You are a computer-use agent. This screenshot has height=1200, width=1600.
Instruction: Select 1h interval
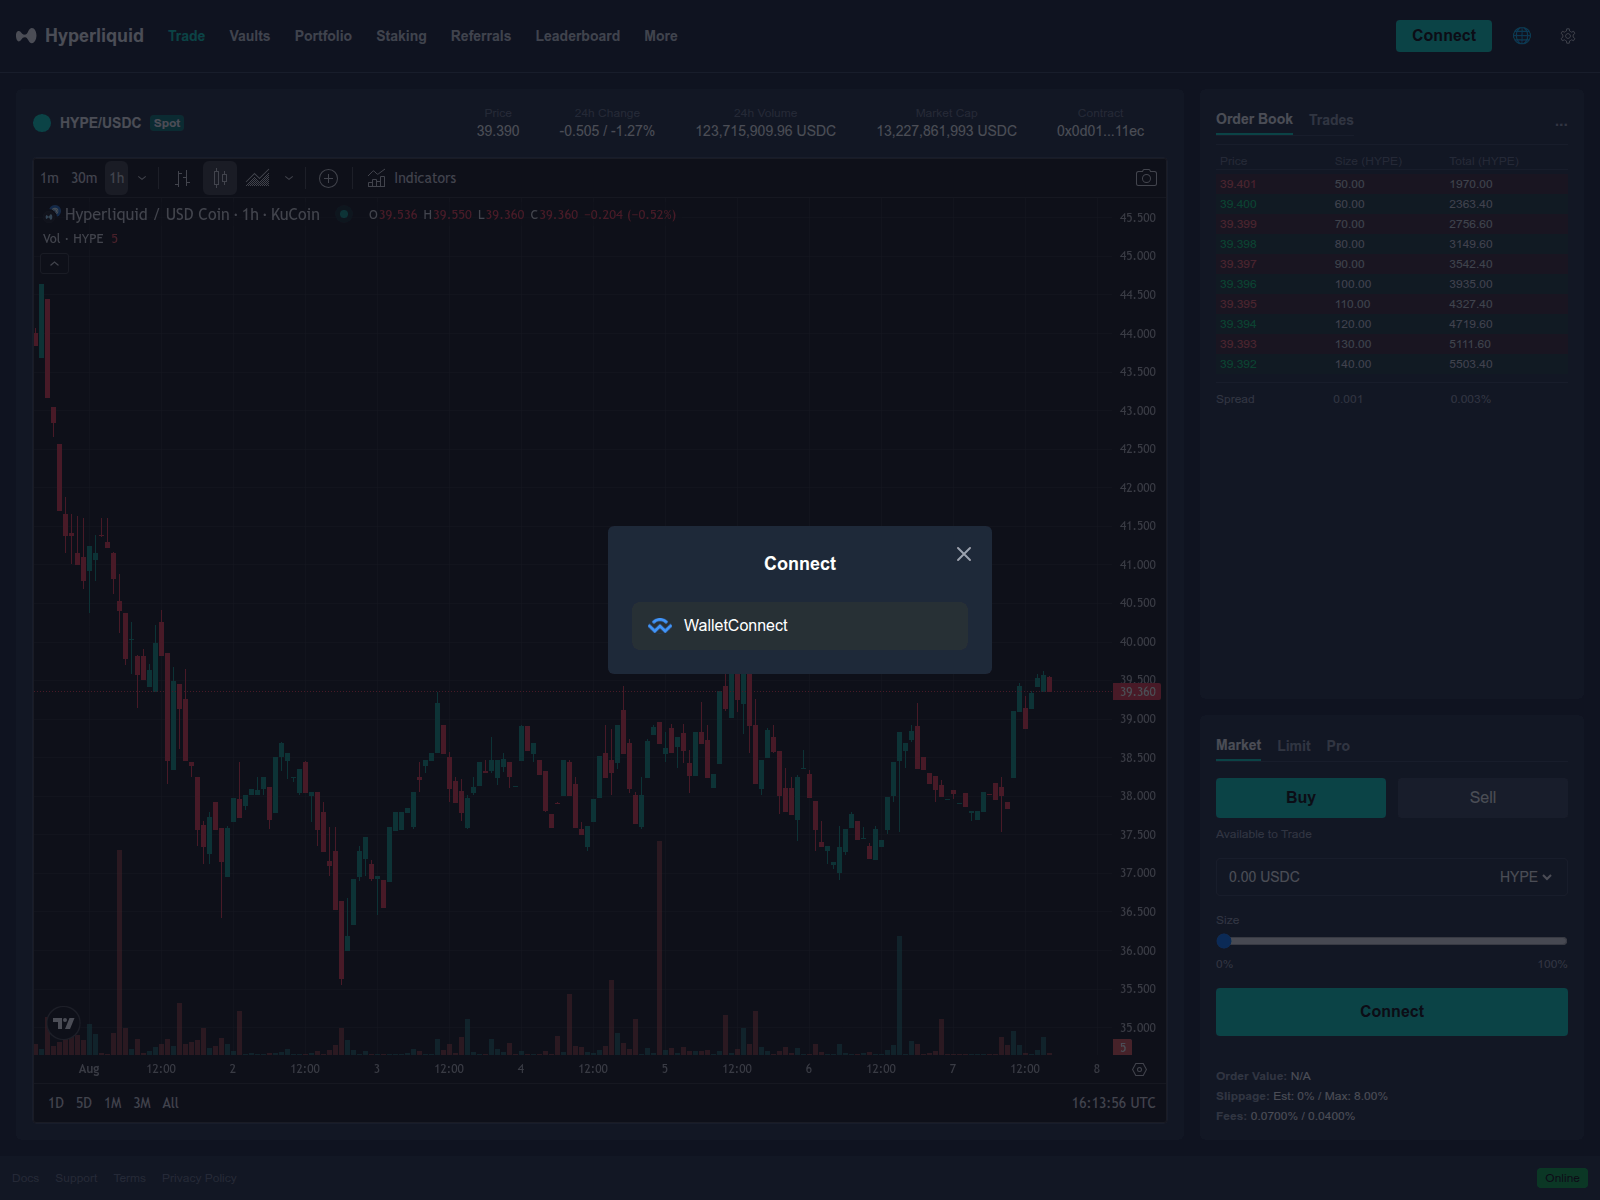pyautogui.click(x=117, y=178)
